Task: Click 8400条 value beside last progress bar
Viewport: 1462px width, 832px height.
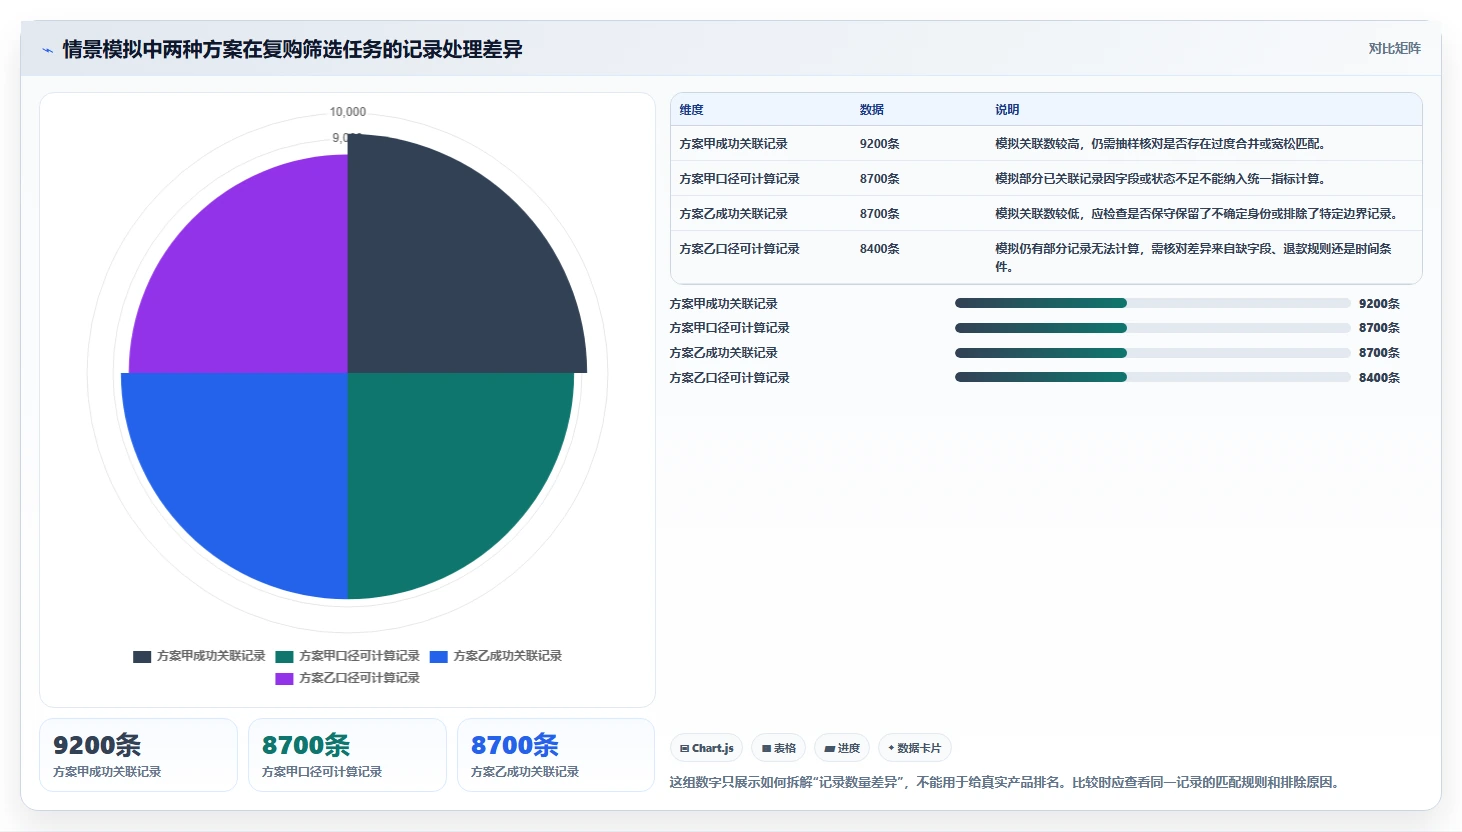Action: pos(1379,378)
